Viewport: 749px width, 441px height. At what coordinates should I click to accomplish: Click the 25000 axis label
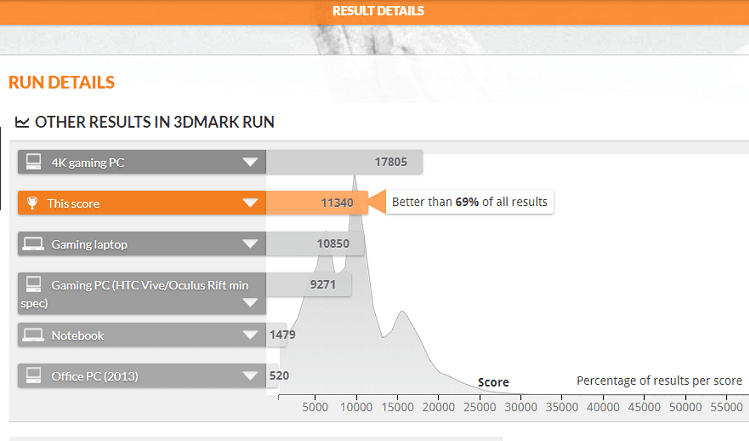pos(480,407)
